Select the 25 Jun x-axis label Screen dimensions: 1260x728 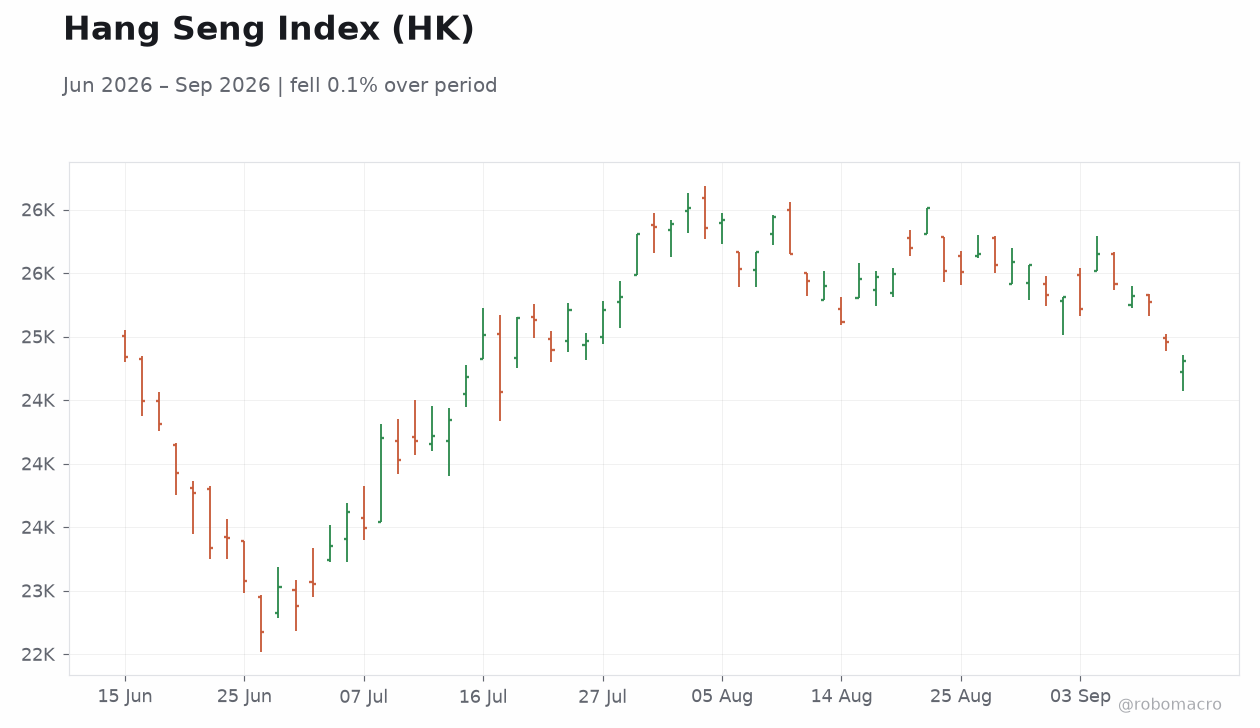244,696
